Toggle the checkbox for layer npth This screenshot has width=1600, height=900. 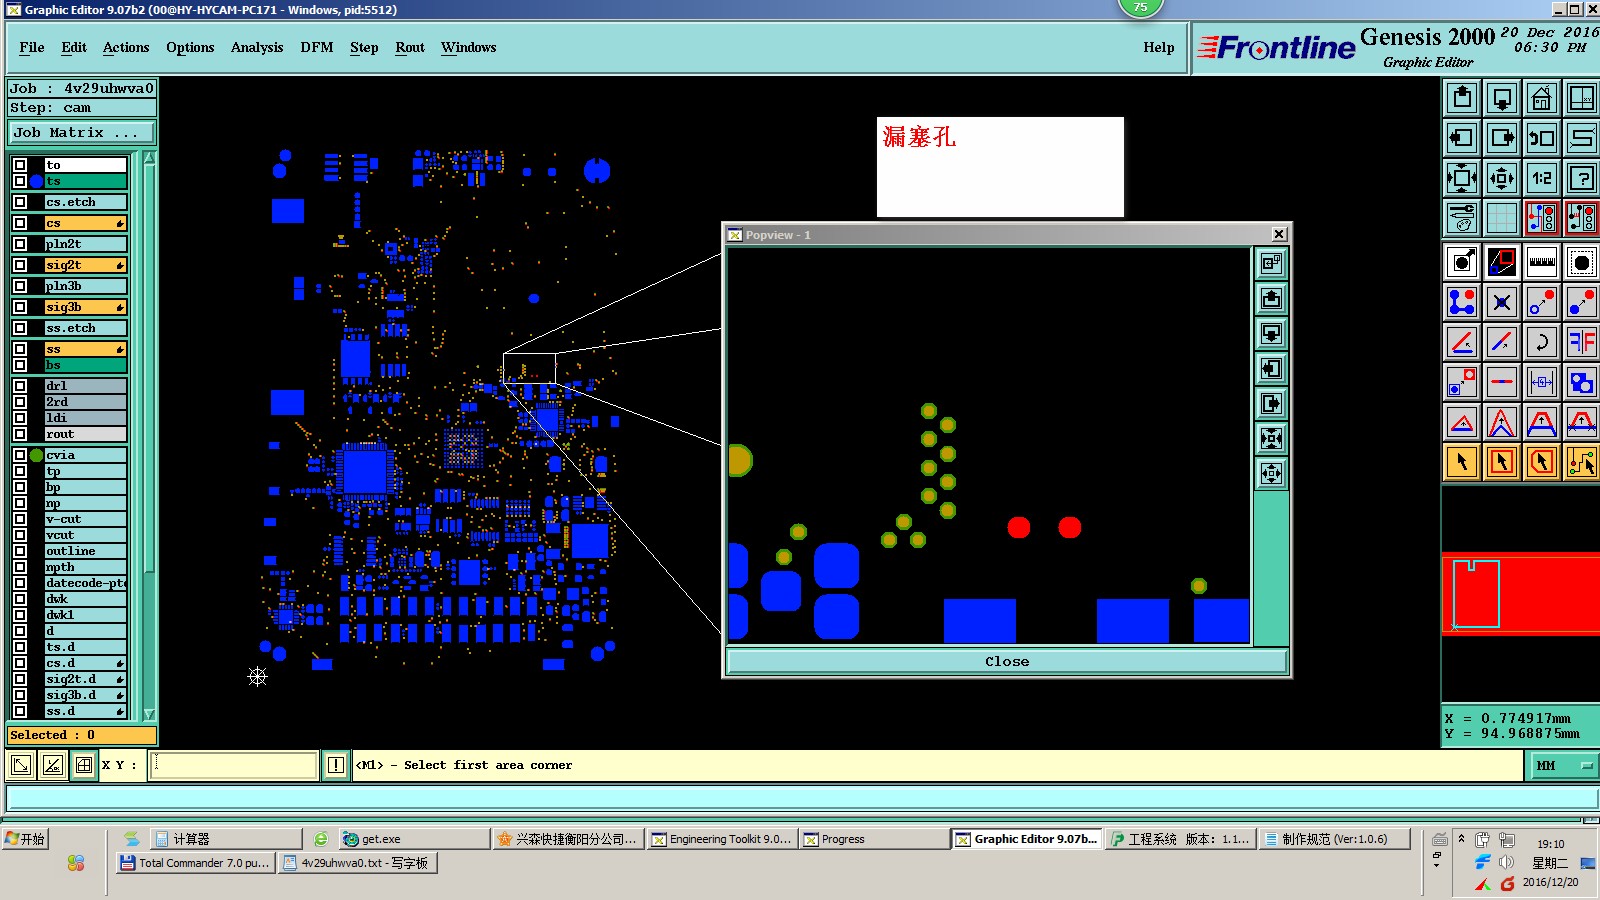(x=20, y=567)
